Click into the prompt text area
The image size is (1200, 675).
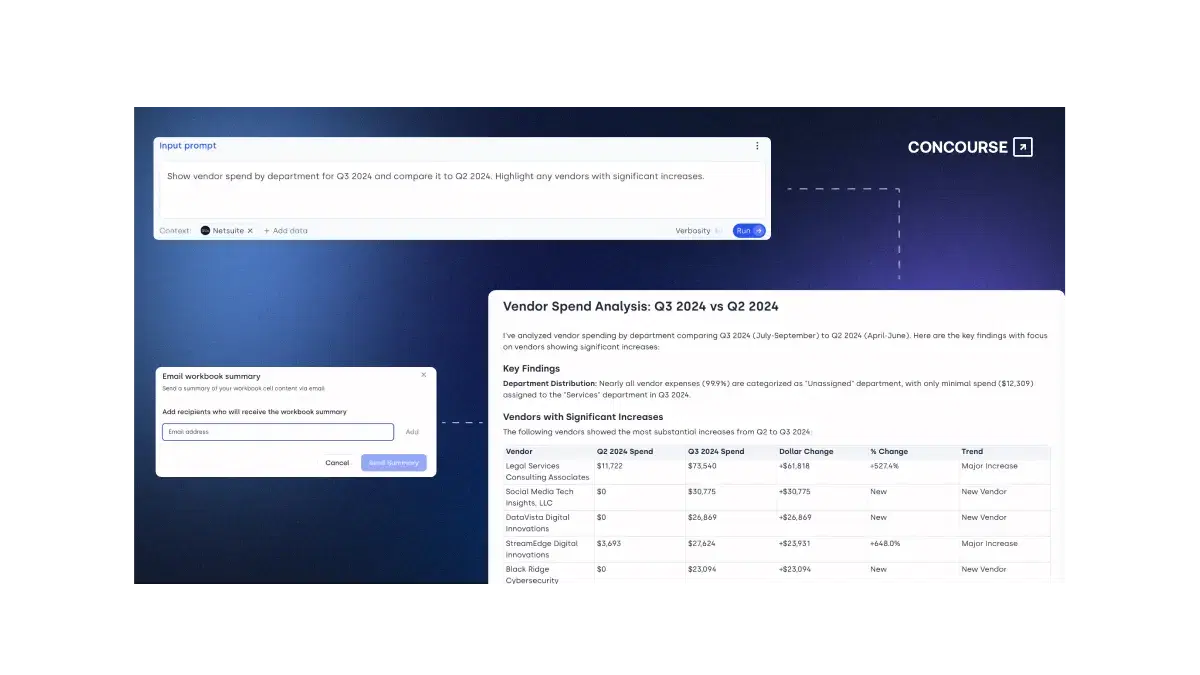click(462, 189)
